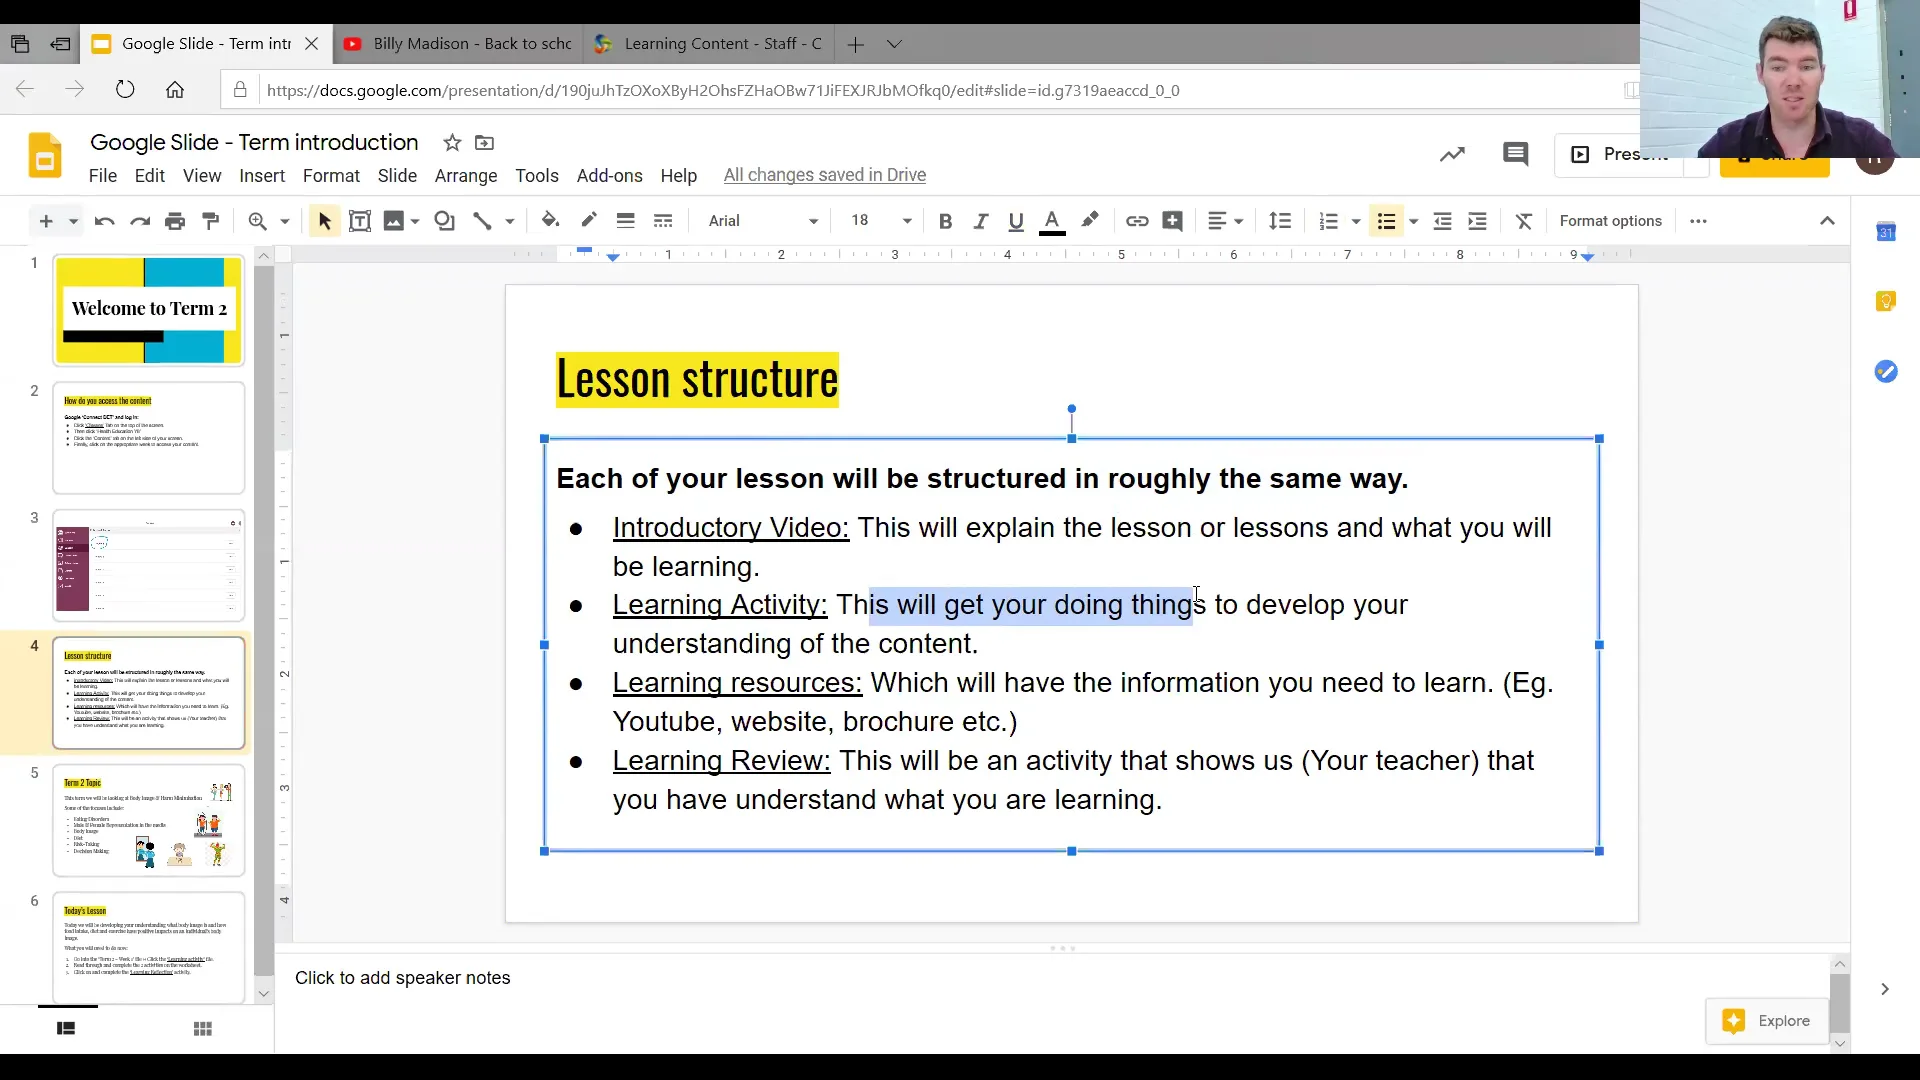Toggle bulleted list button
The width and height of the screenshot is (1920, 1080).
1386,221
